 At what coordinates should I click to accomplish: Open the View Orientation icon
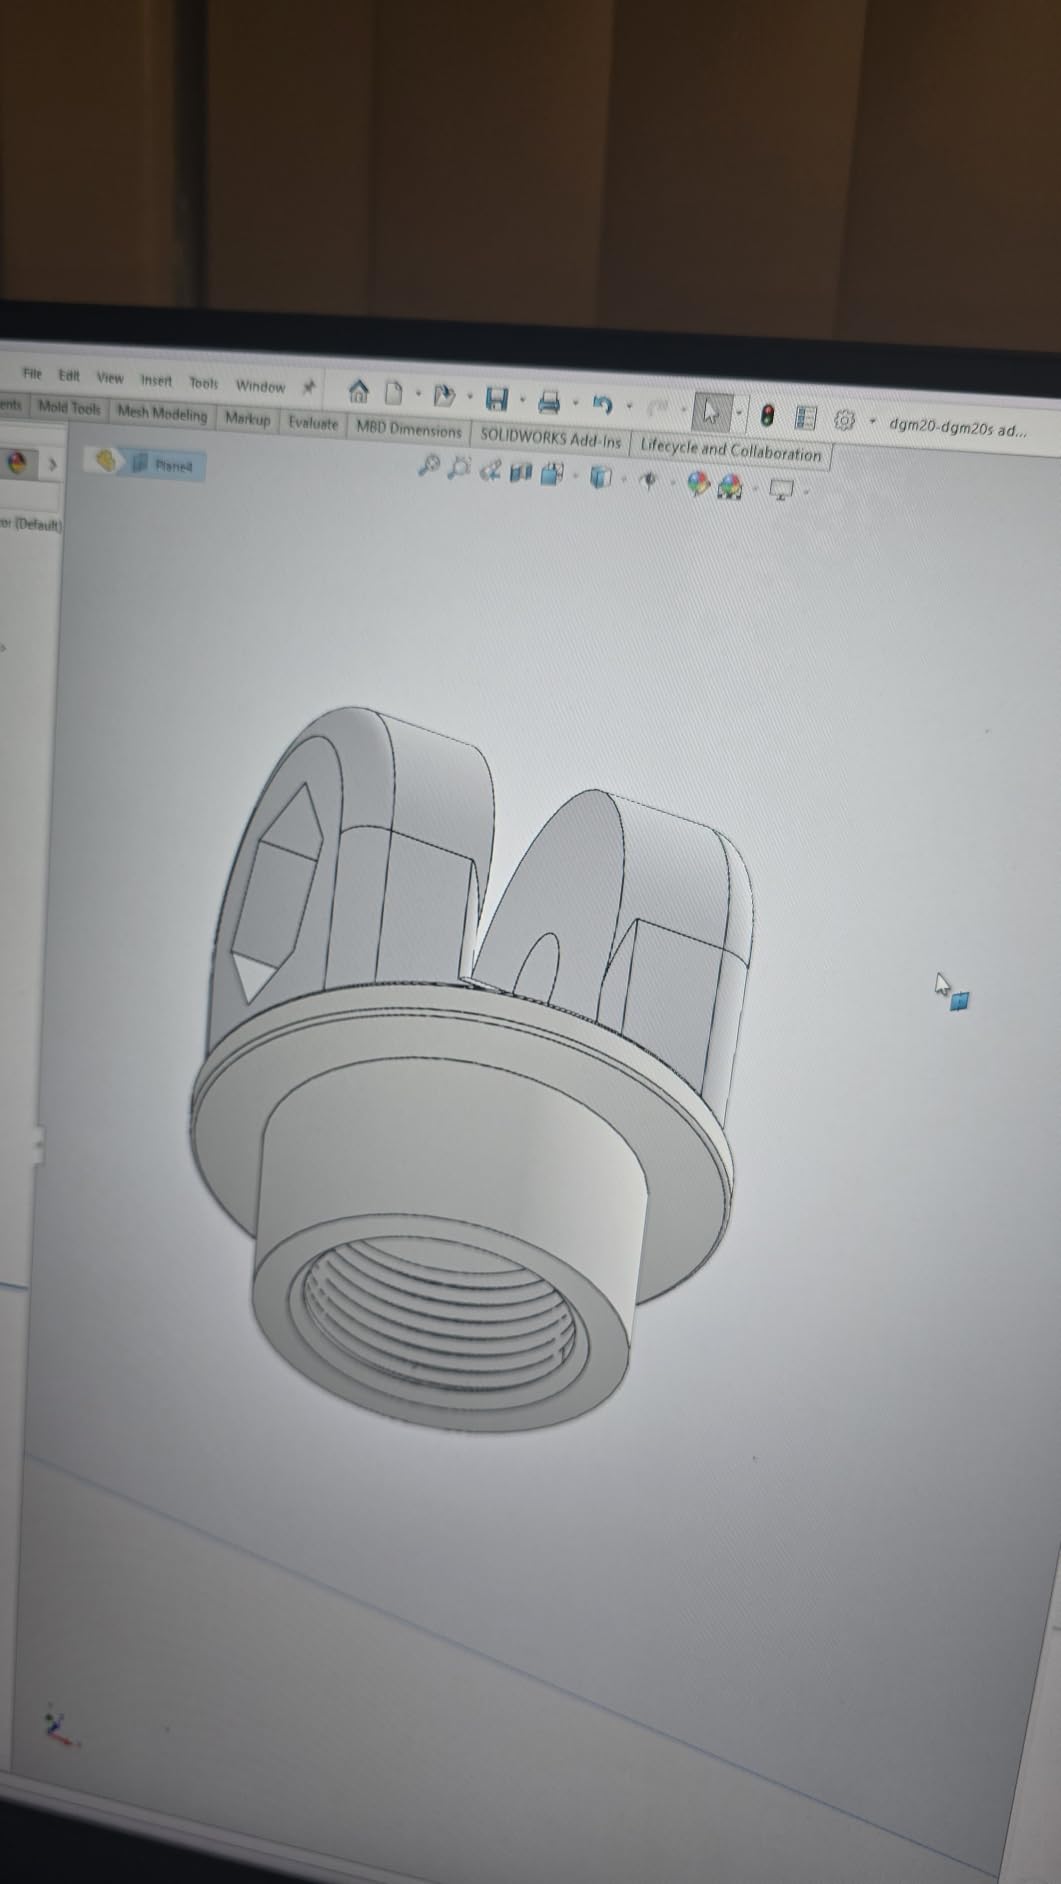click(x=552, y=473)
